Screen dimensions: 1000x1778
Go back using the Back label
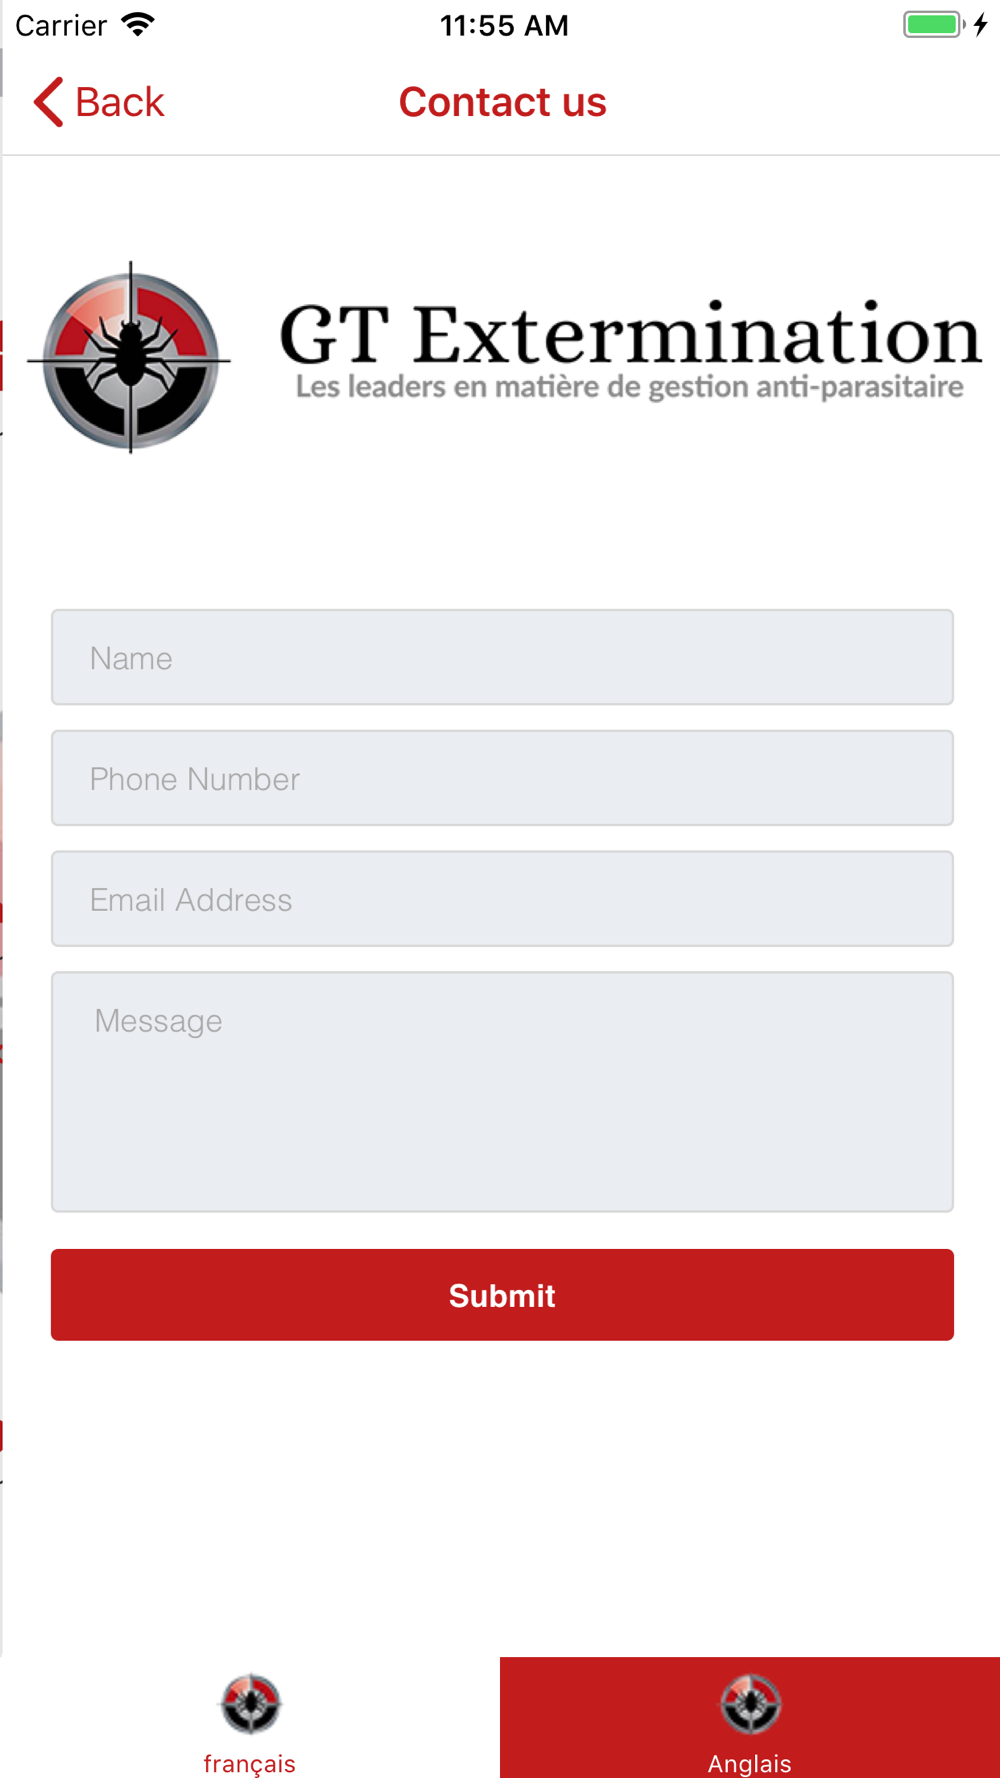[x=119, y=102]
